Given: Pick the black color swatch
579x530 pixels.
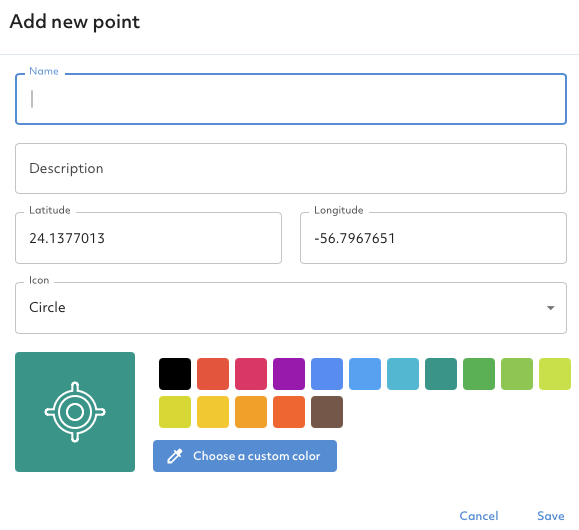Looking at the screenshot, I should [x=175, y=374].
